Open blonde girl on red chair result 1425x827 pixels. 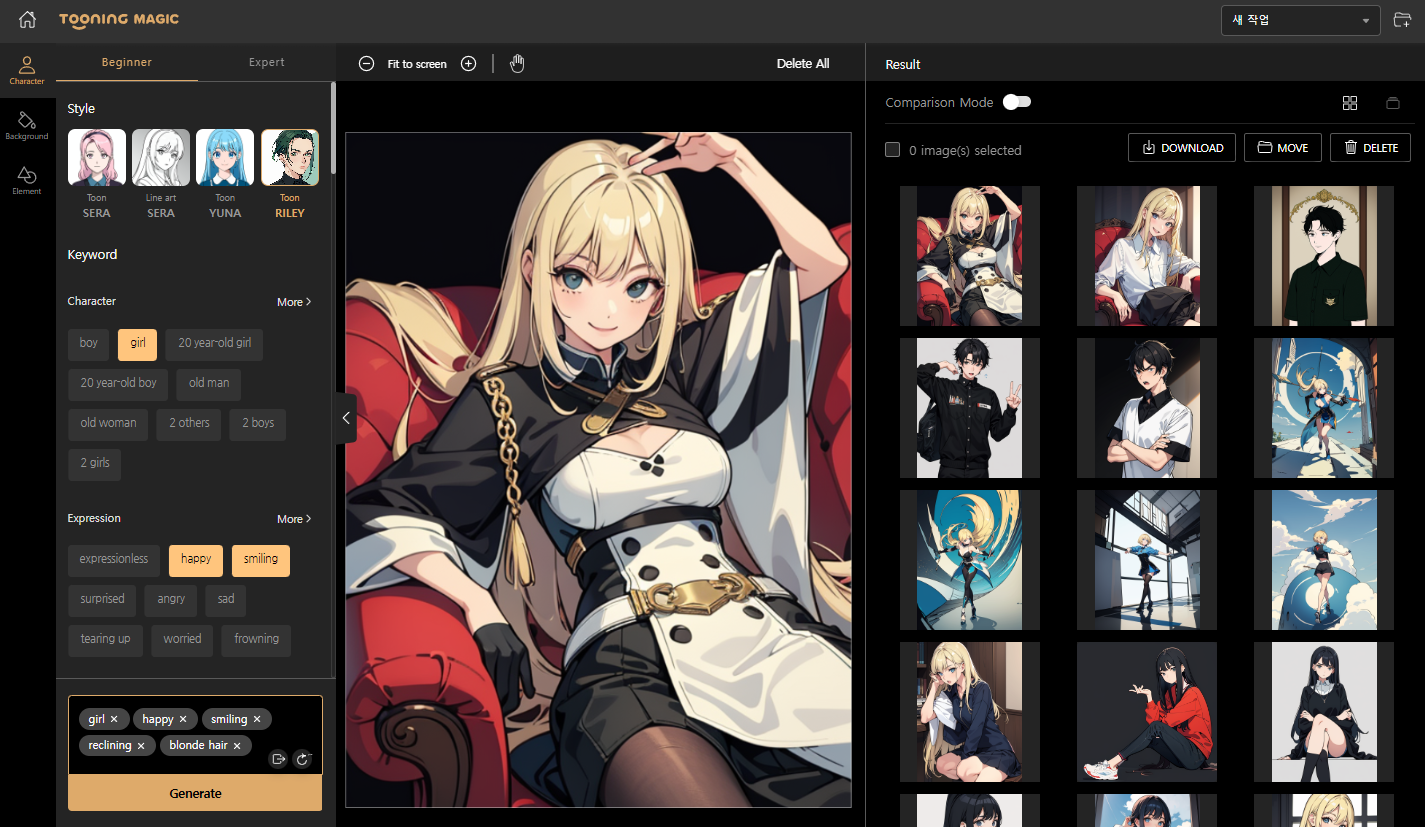969,256
